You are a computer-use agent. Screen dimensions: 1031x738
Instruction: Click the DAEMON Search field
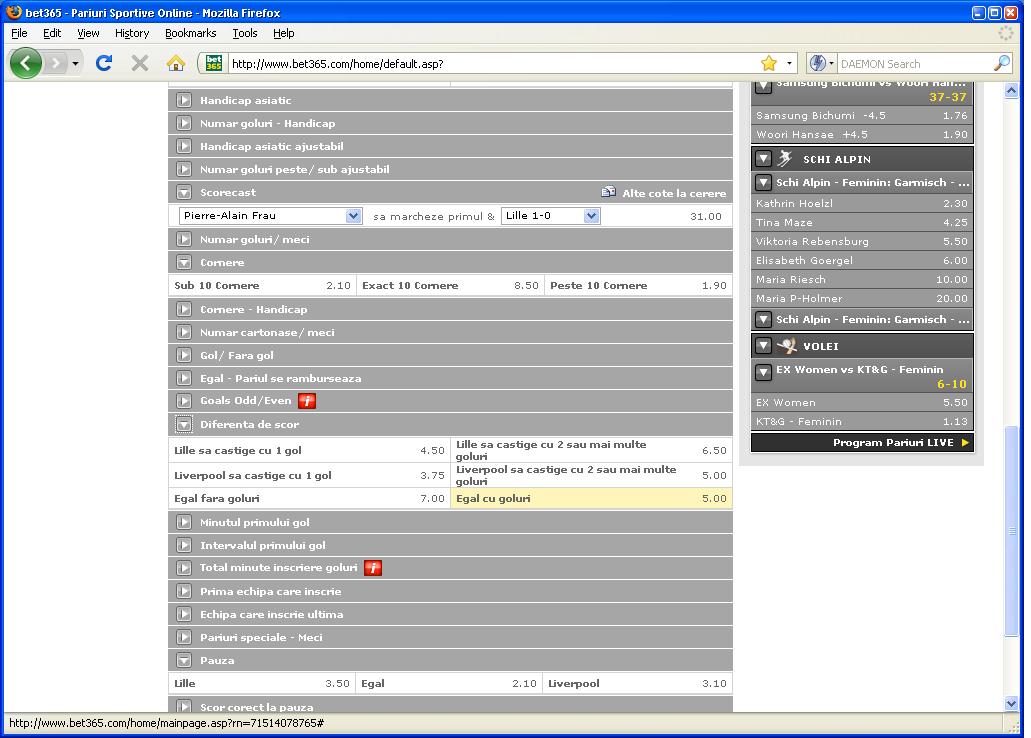pos(915,64)
